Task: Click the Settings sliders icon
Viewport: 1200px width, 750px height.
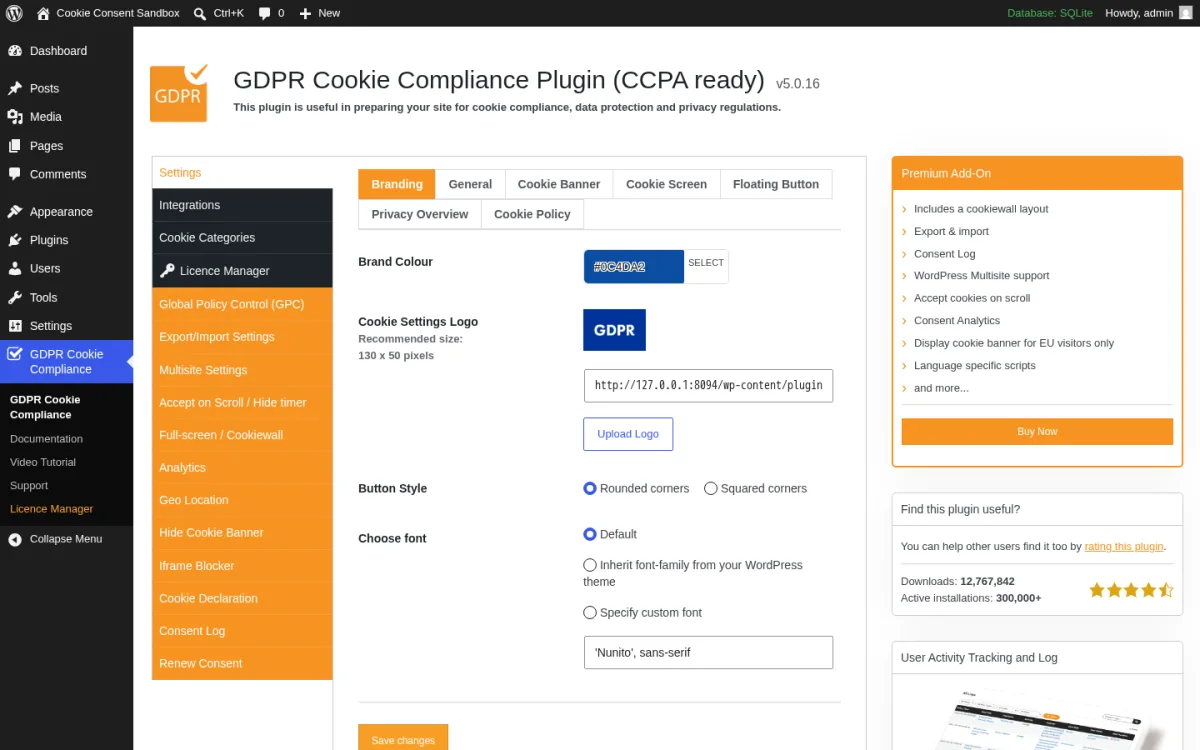Action: tap(15, 326)
